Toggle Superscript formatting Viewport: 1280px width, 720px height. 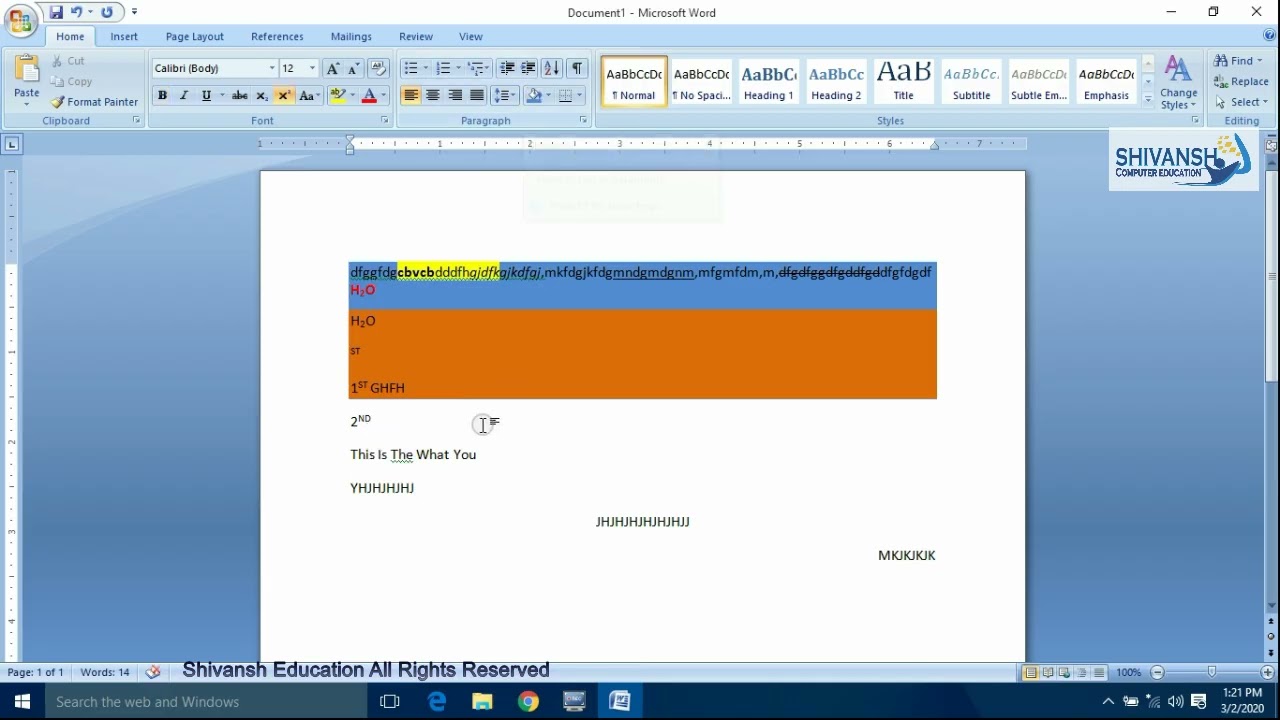pyautogui.click(x=283, y=96)
